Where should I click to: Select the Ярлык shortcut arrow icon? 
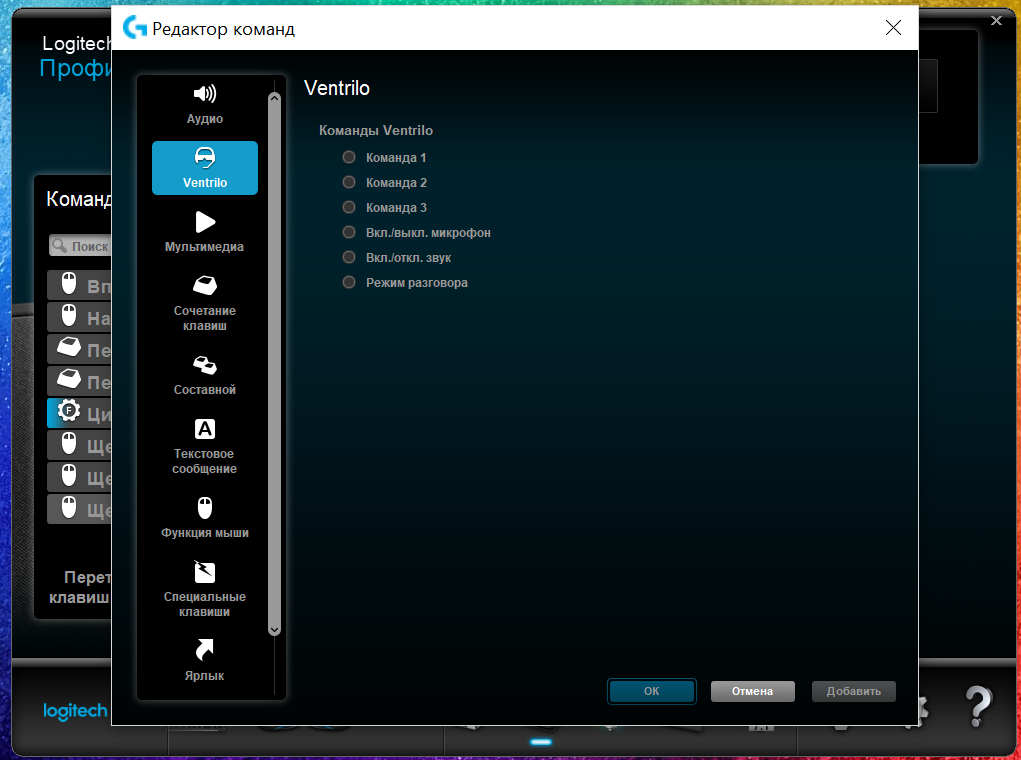pos(204,650)
